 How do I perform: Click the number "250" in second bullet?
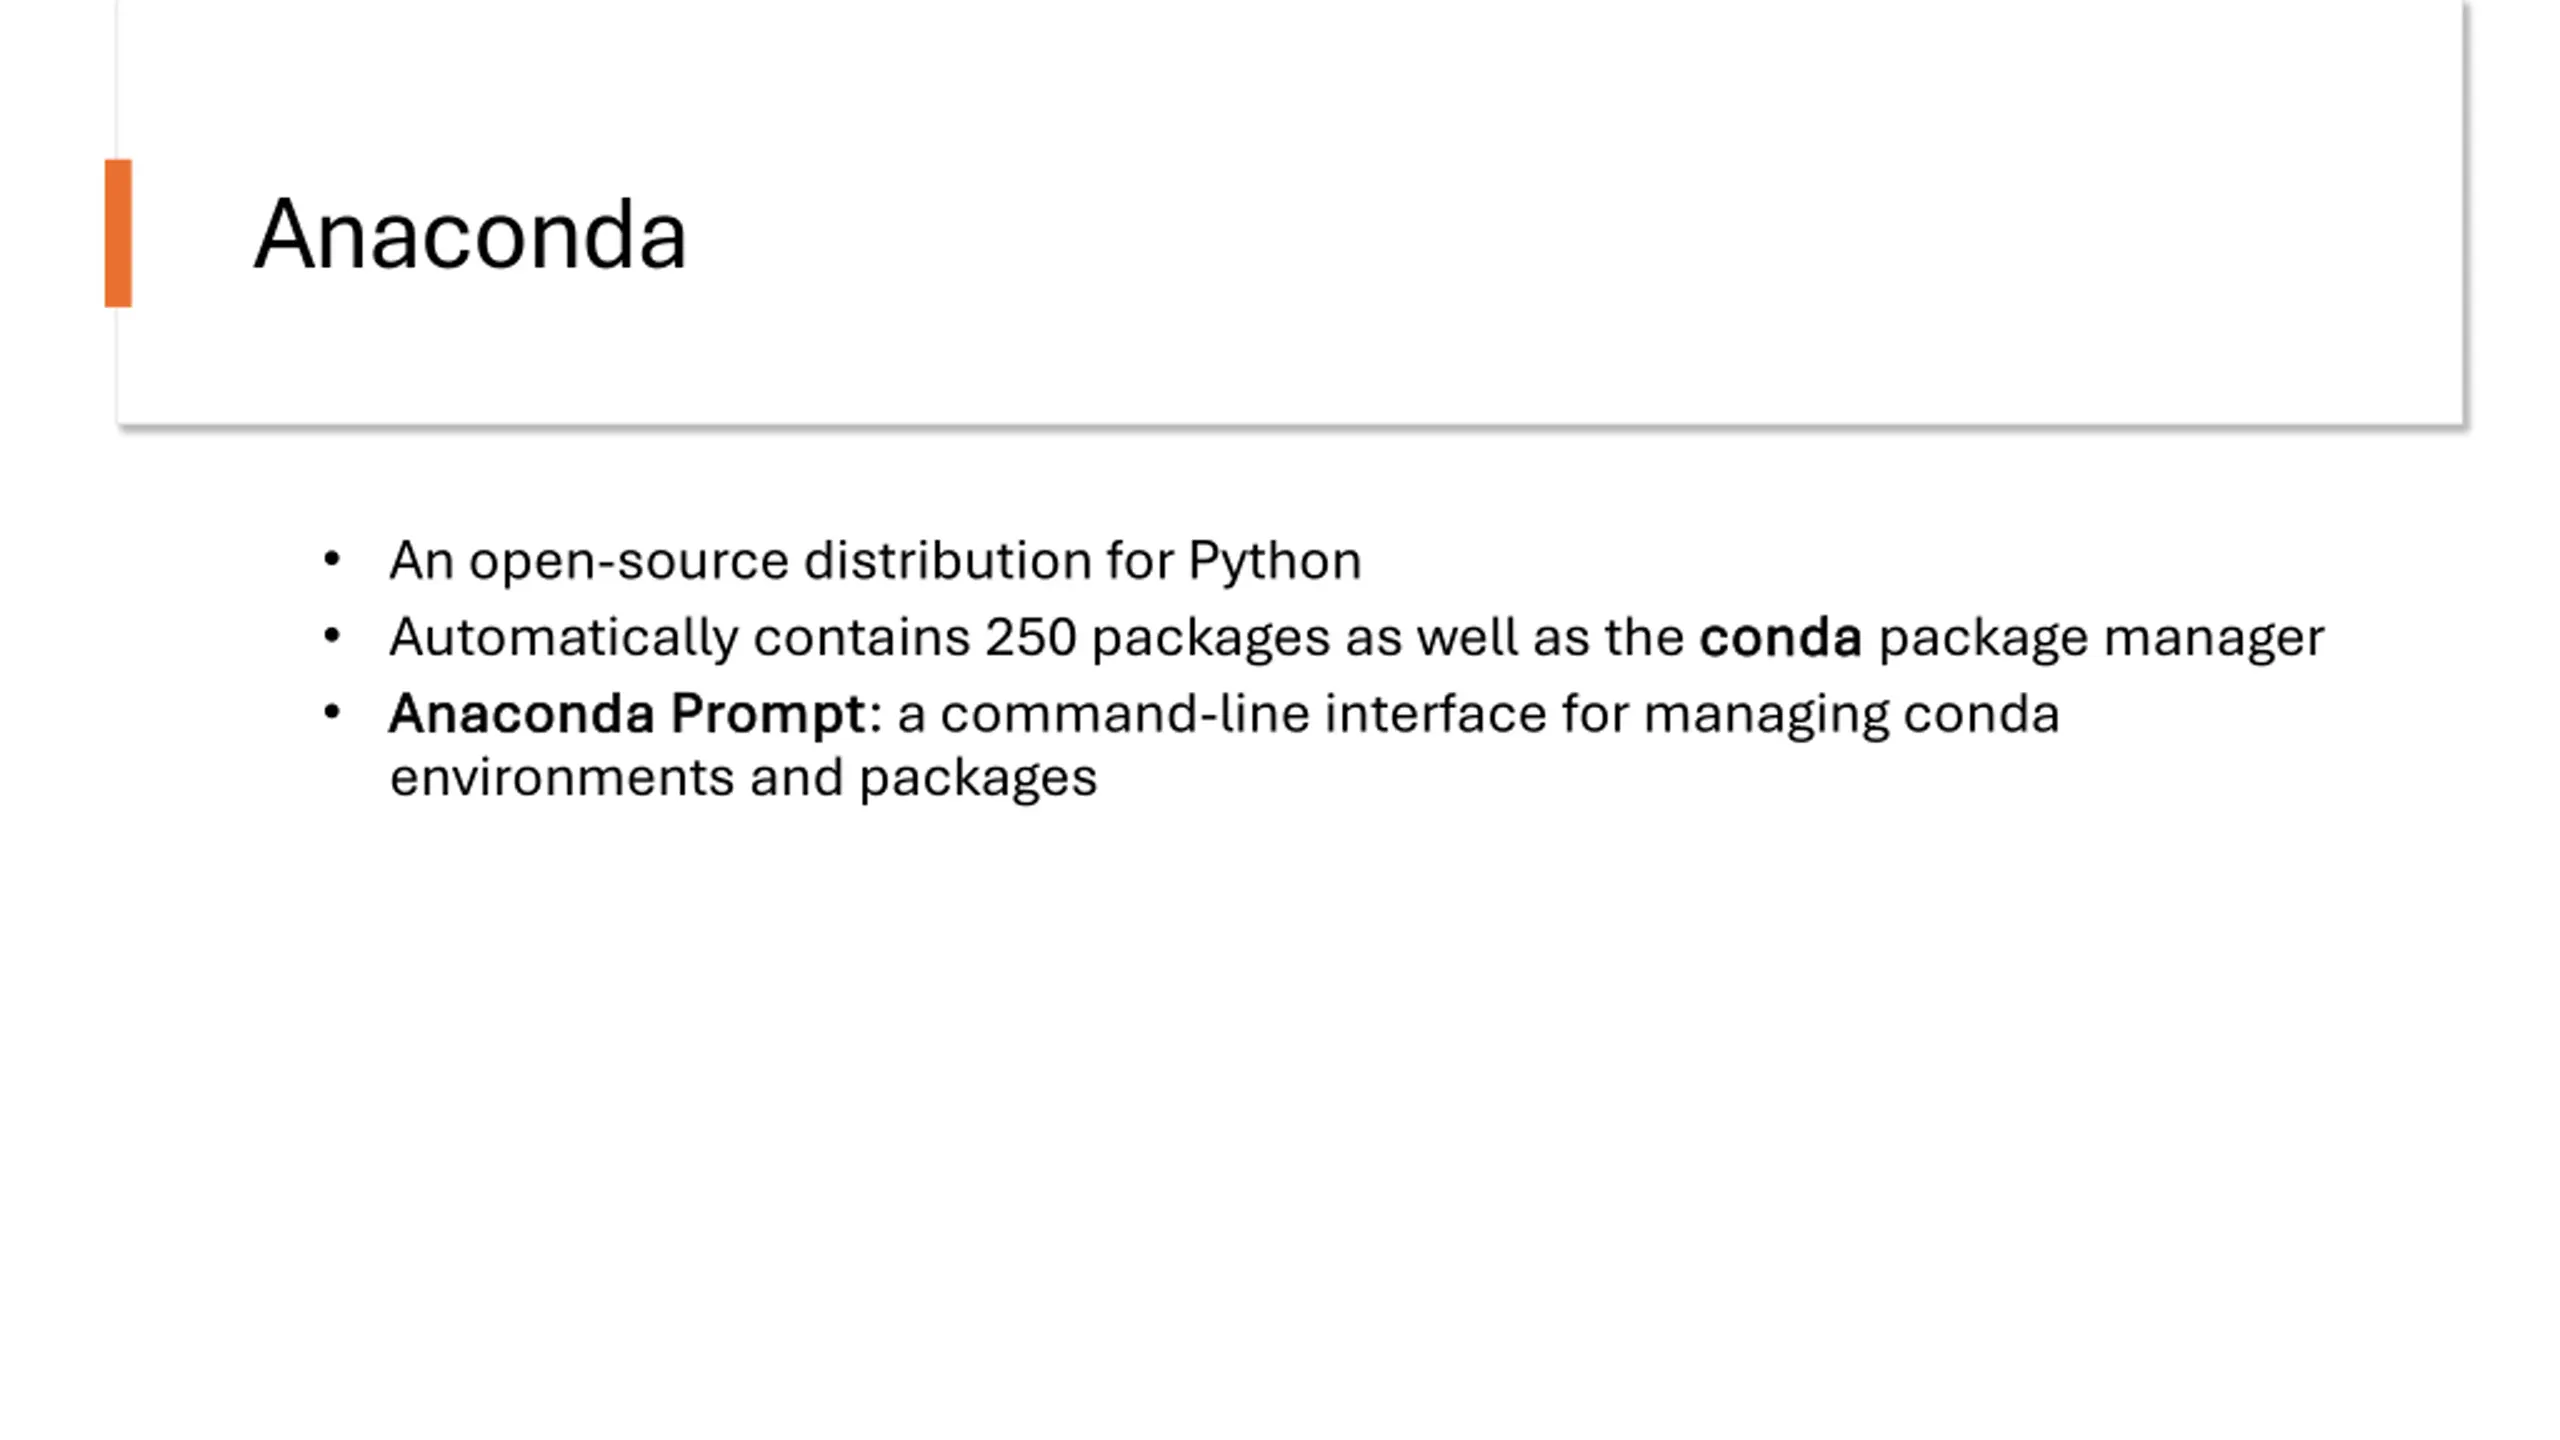(x=1030, y=638)
